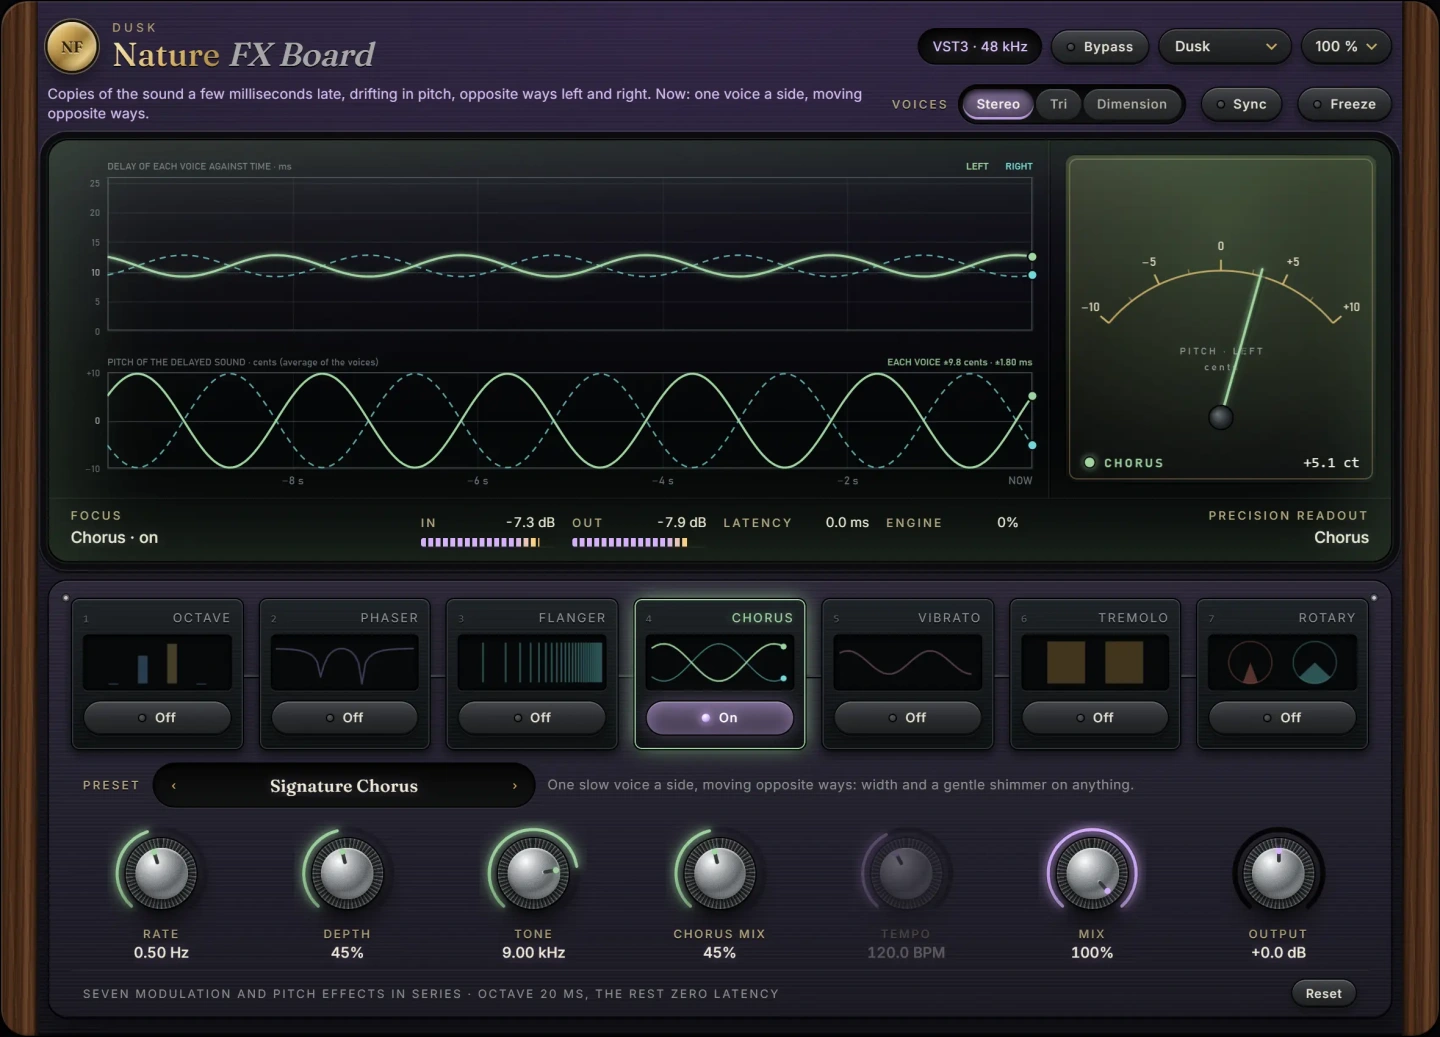1440x1037 pixels.
Task: Select the Vibrato sine wave graphic
Action: click(x=907, y=662)
